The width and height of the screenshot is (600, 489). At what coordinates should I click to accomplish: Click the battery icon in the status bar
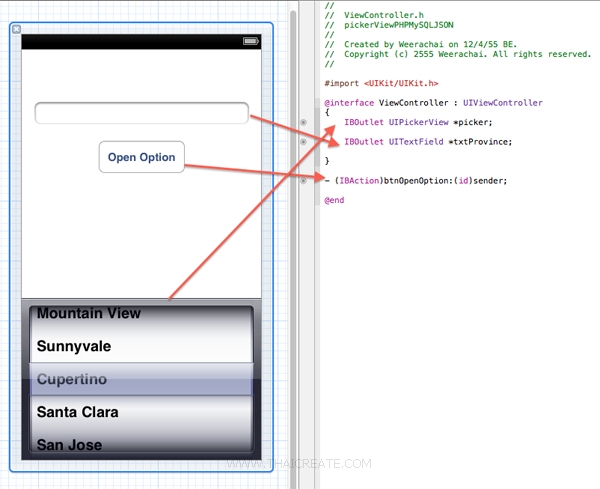[251, 41]
